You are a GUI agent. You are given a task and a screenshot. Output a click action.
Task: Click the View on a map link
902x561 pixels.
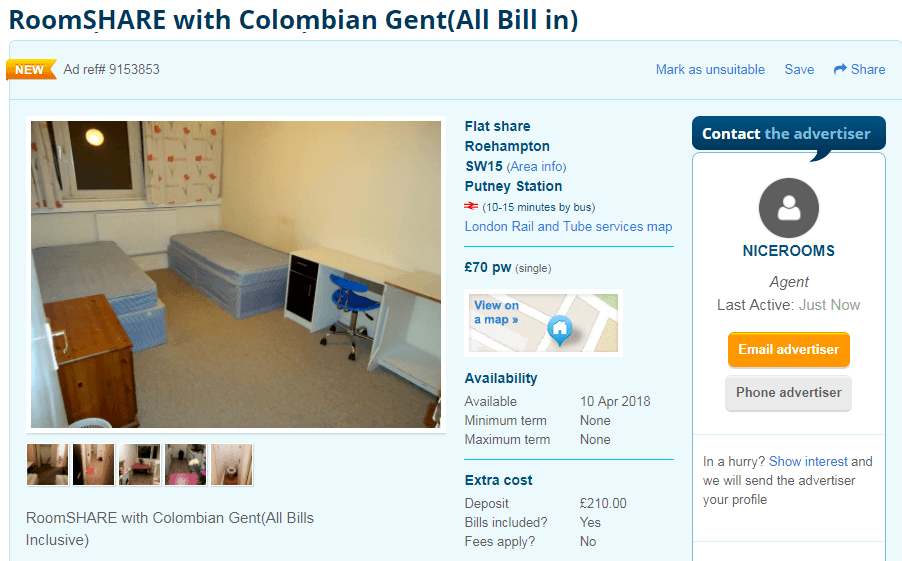496,312
